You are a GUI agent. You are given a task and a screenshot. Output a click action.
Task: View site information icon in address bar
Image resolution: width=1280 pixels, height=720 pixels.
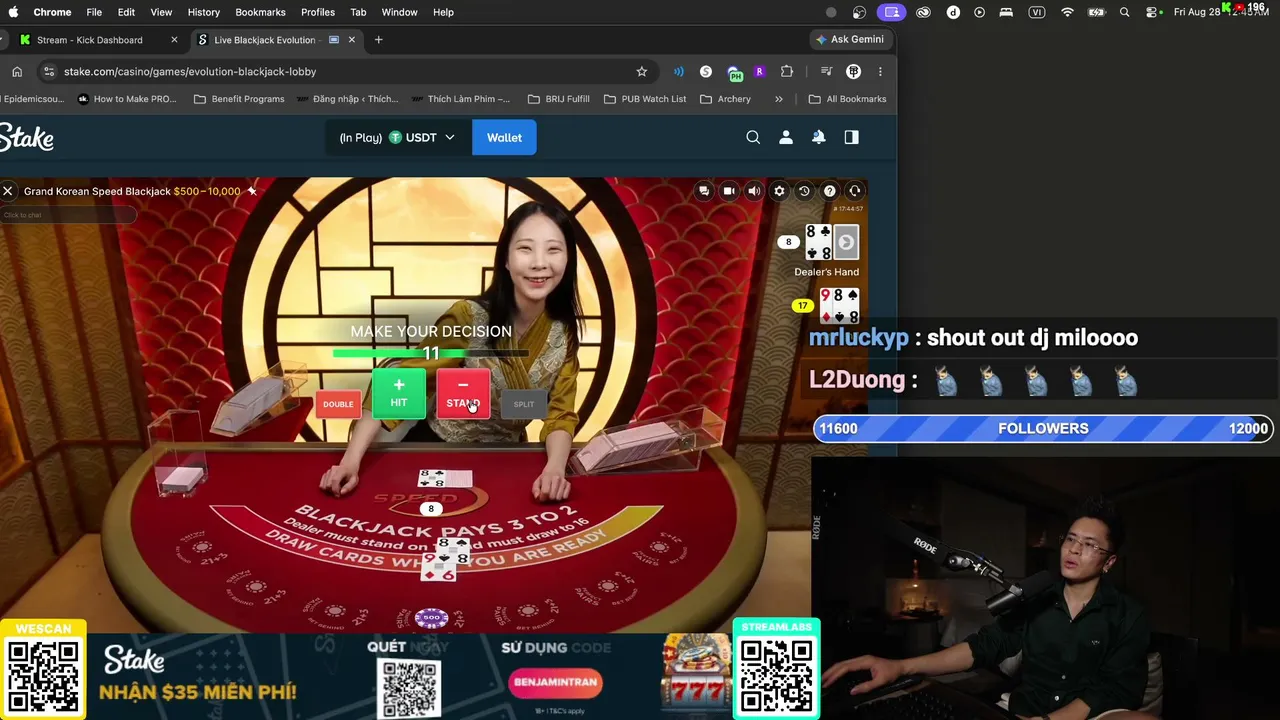point(49,72)
